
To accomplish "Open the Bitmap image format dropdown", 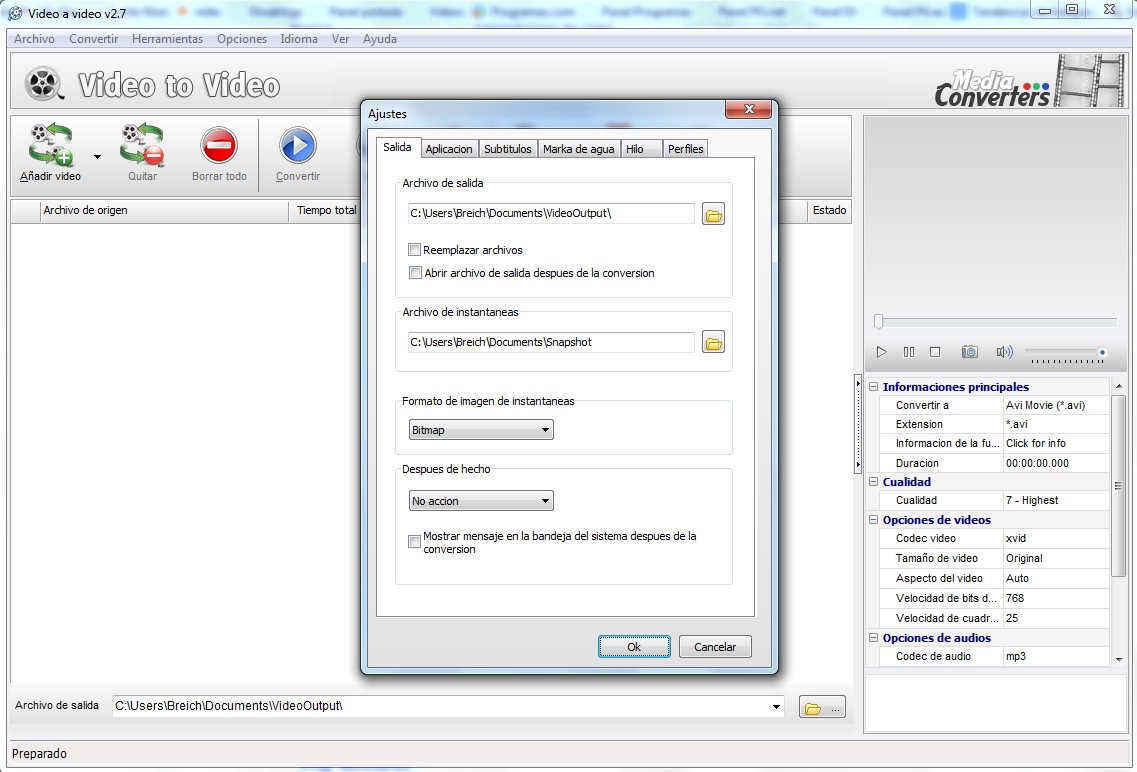I will tap(481, 430).
